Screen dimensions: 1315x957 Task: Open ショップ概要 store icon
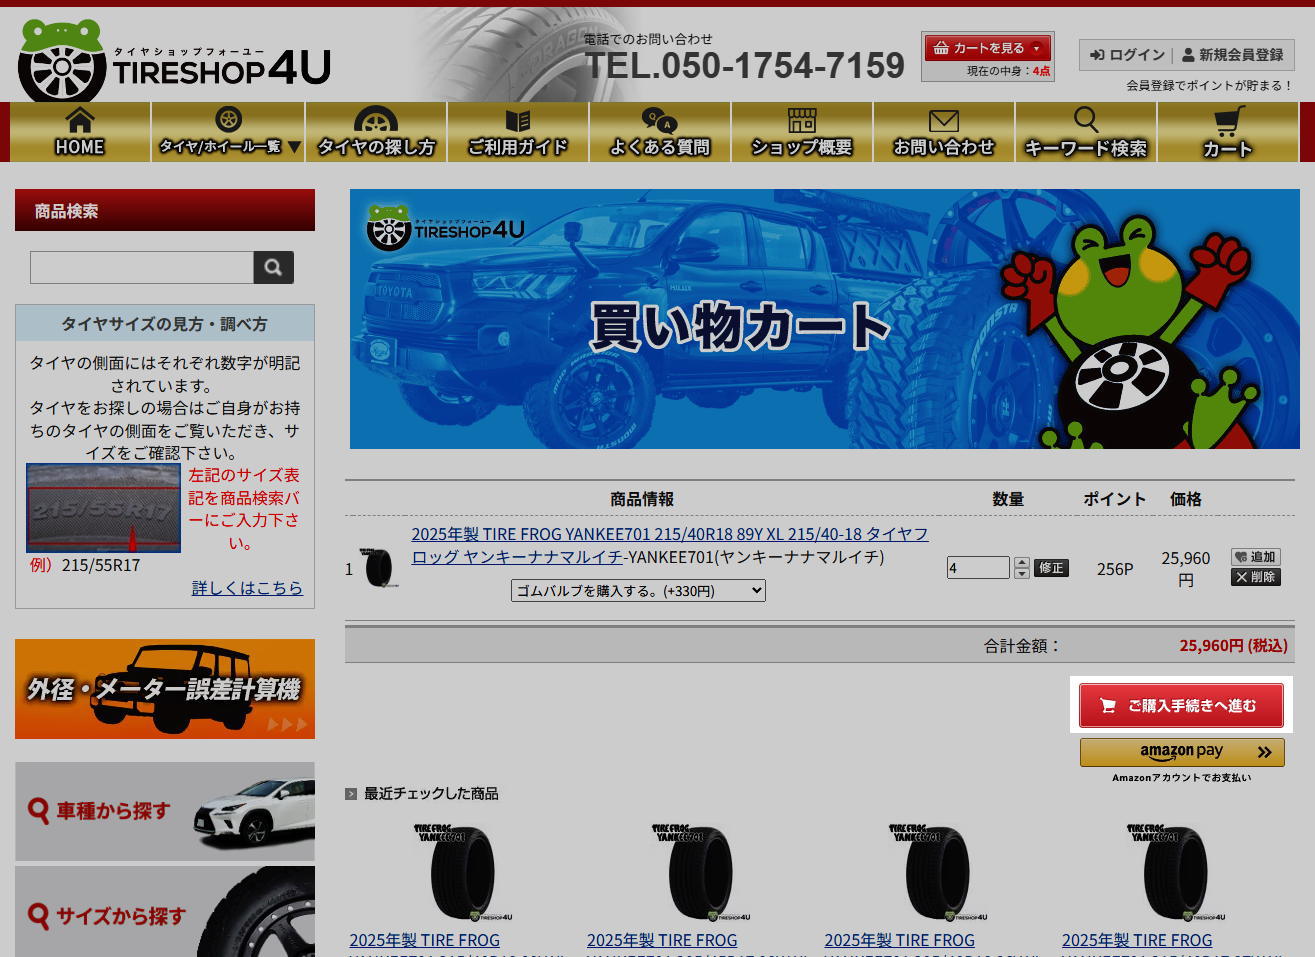tap(802, 121)
